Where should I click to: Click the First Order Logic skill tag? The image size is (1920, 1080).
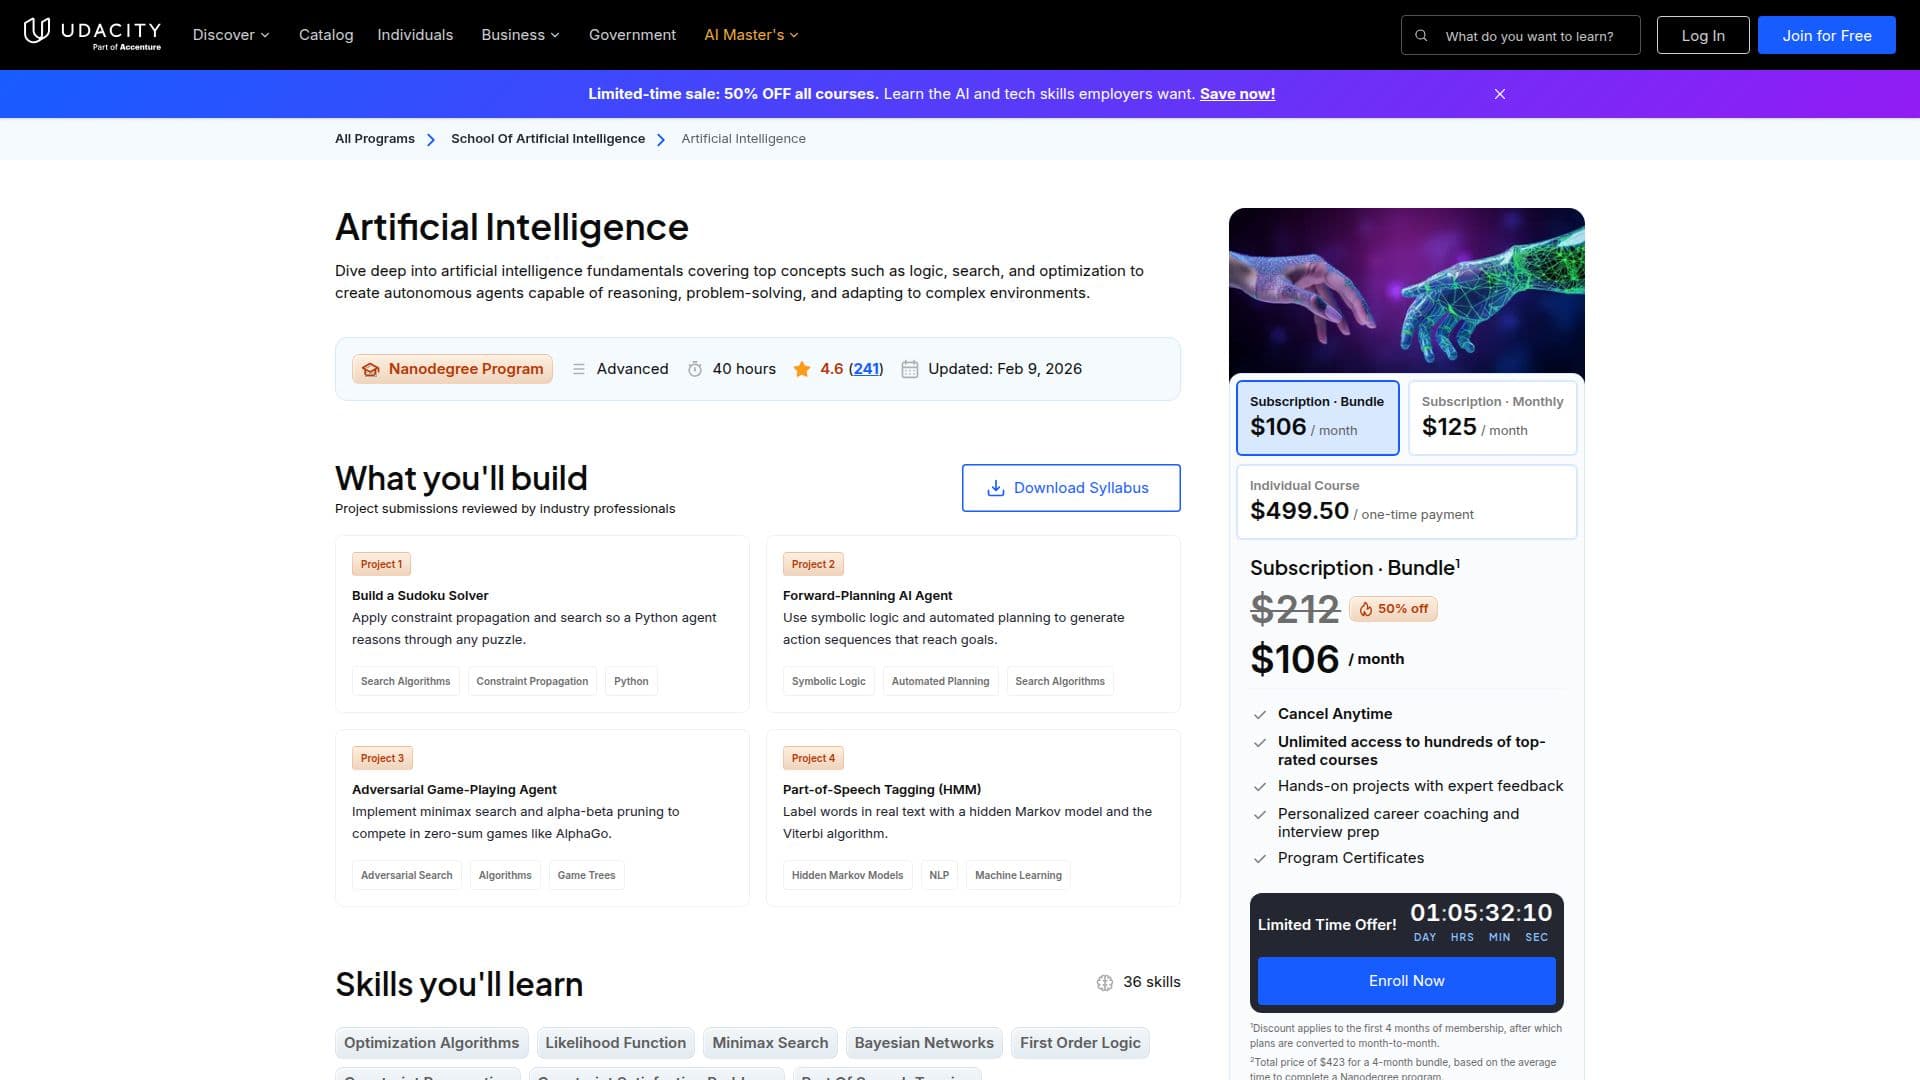click(x=1080, y=1043)
